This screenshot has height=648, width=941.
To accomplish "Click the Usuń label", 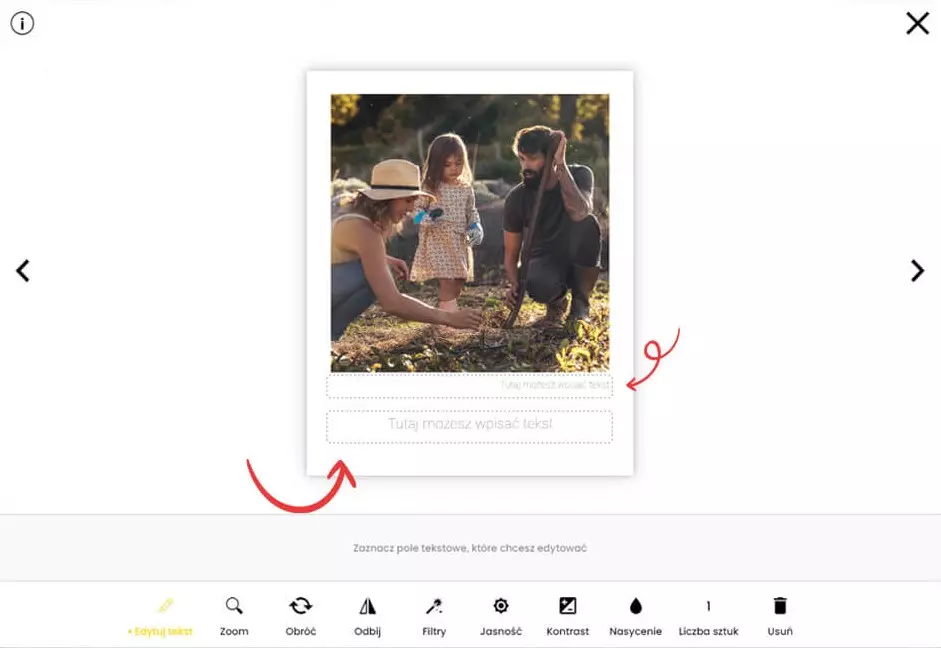I will 780,631.
